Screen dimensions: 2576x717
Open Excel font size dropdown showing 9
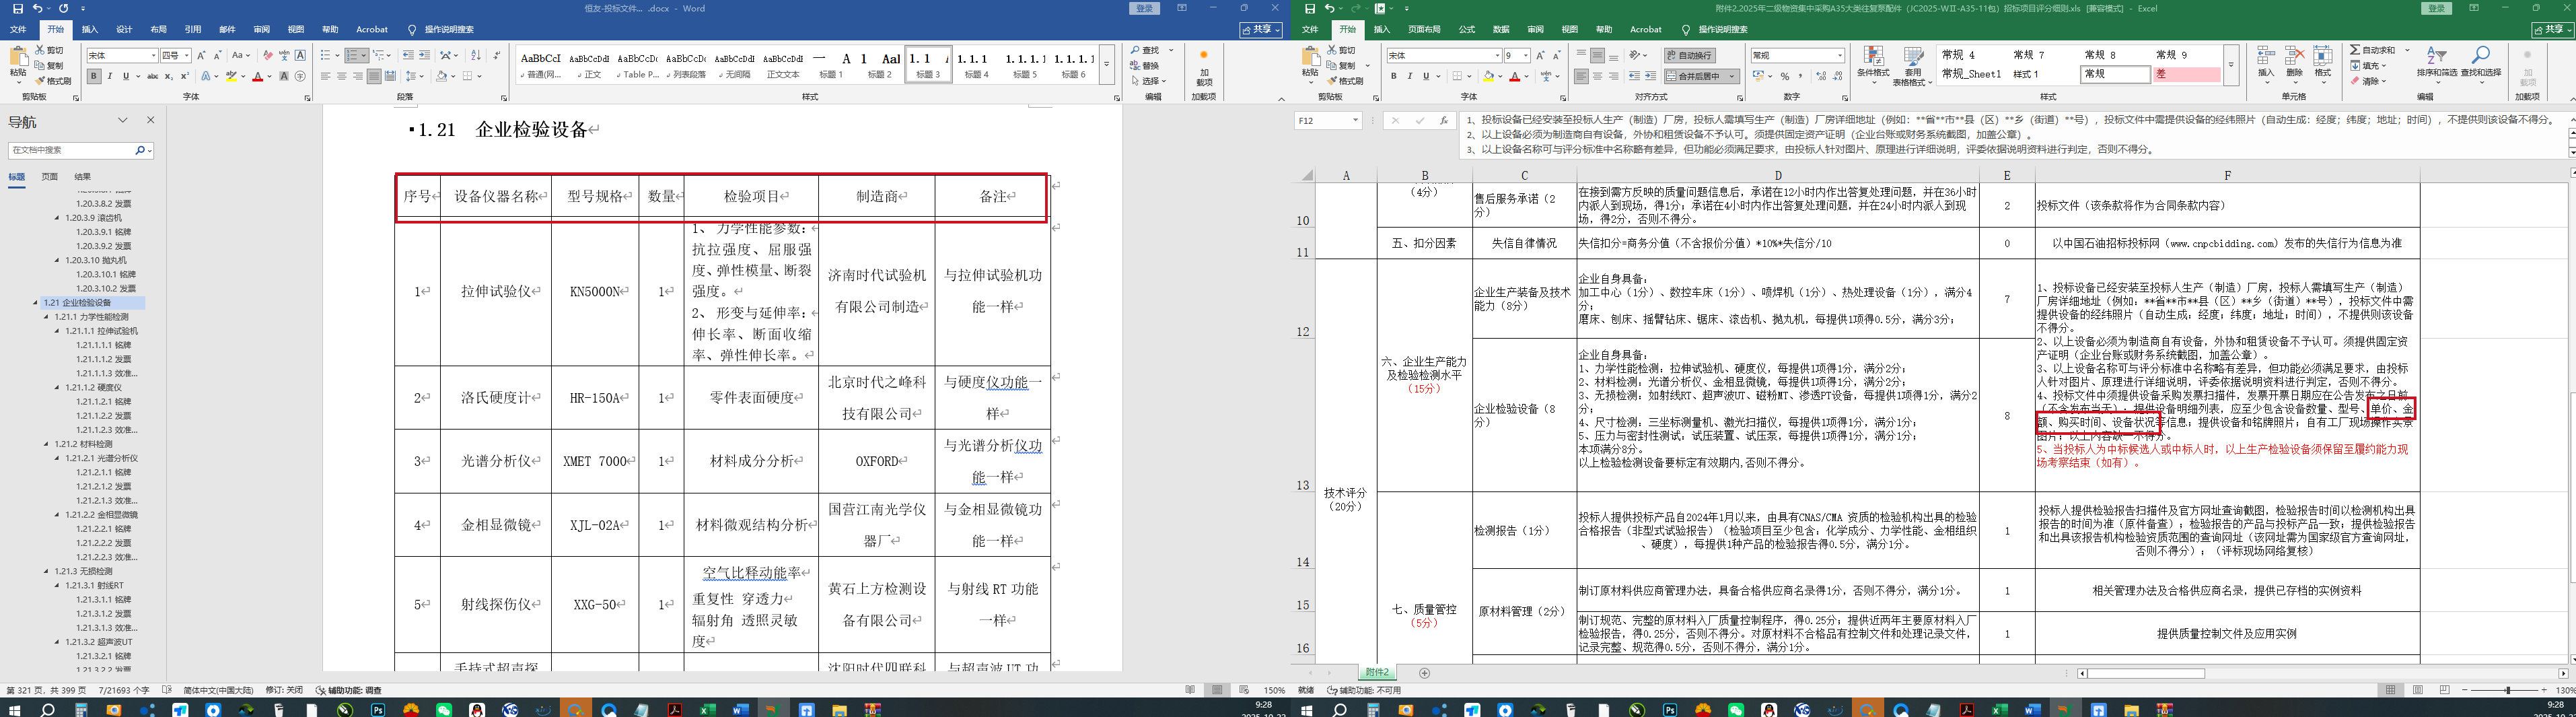tap(1526, 56)
